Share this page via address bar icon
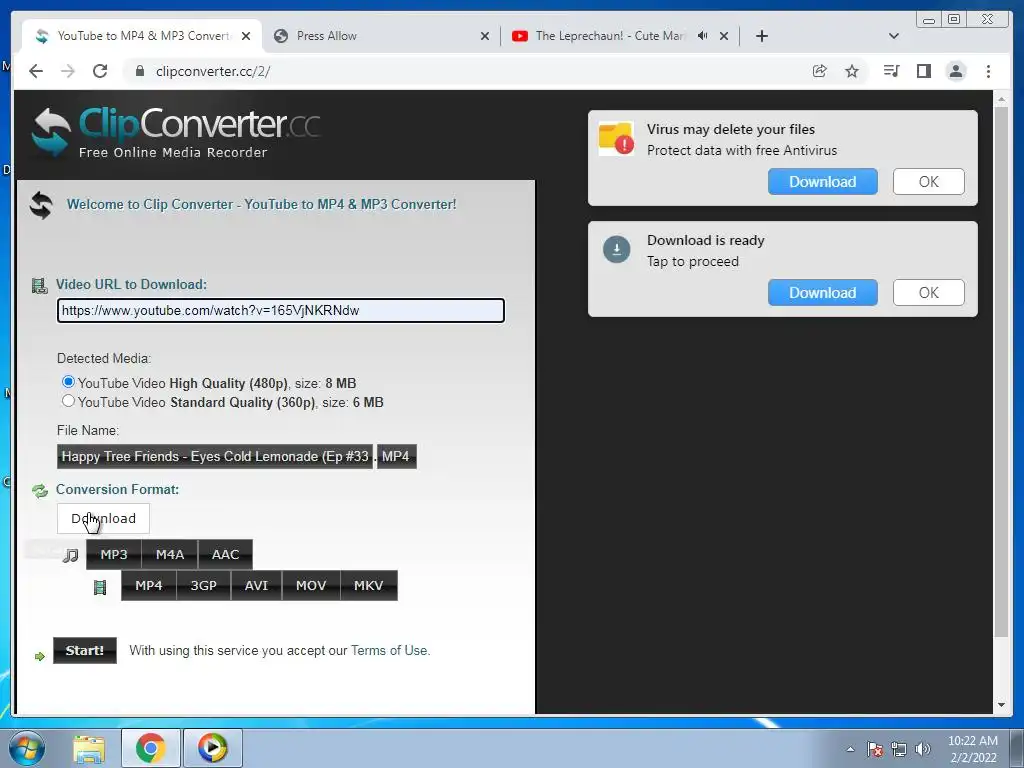1024x768 pixels. [x=820, y=71]
